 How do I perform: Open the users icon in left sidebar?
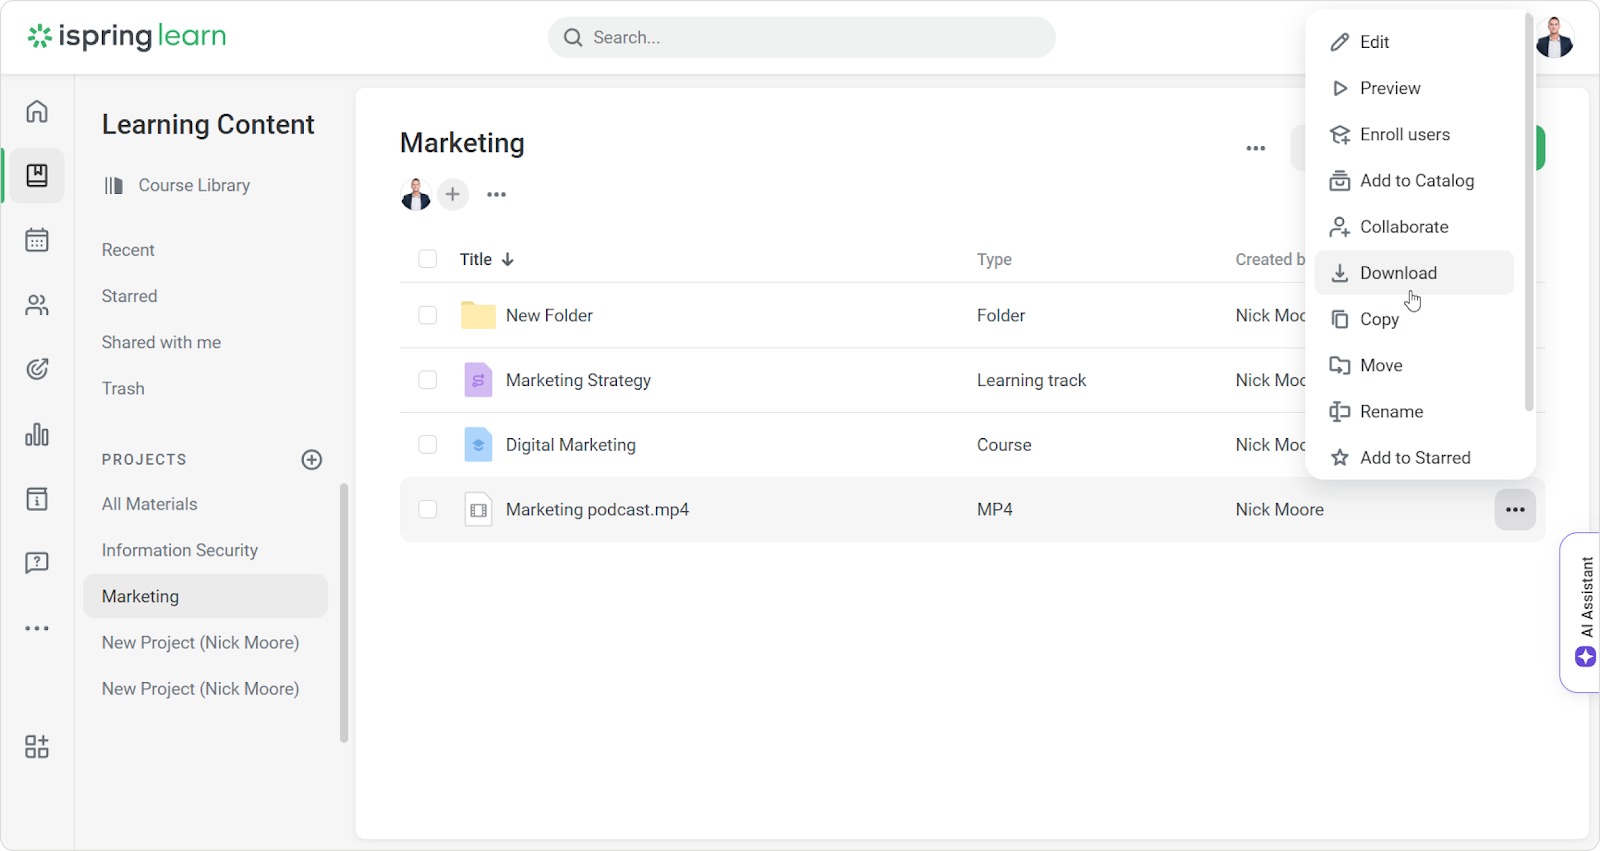(x=37, y=305)
